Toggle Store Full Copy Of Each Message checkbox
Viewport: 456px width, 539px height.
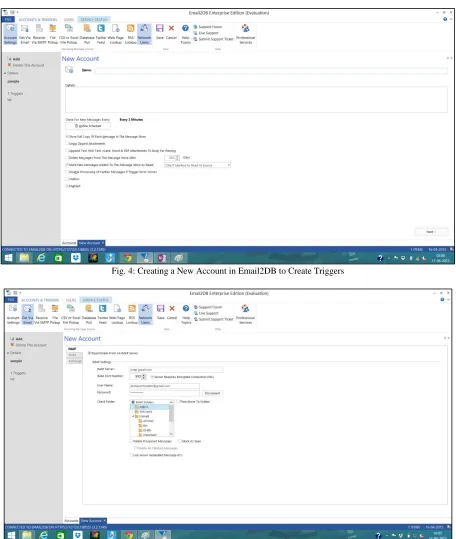67,136
